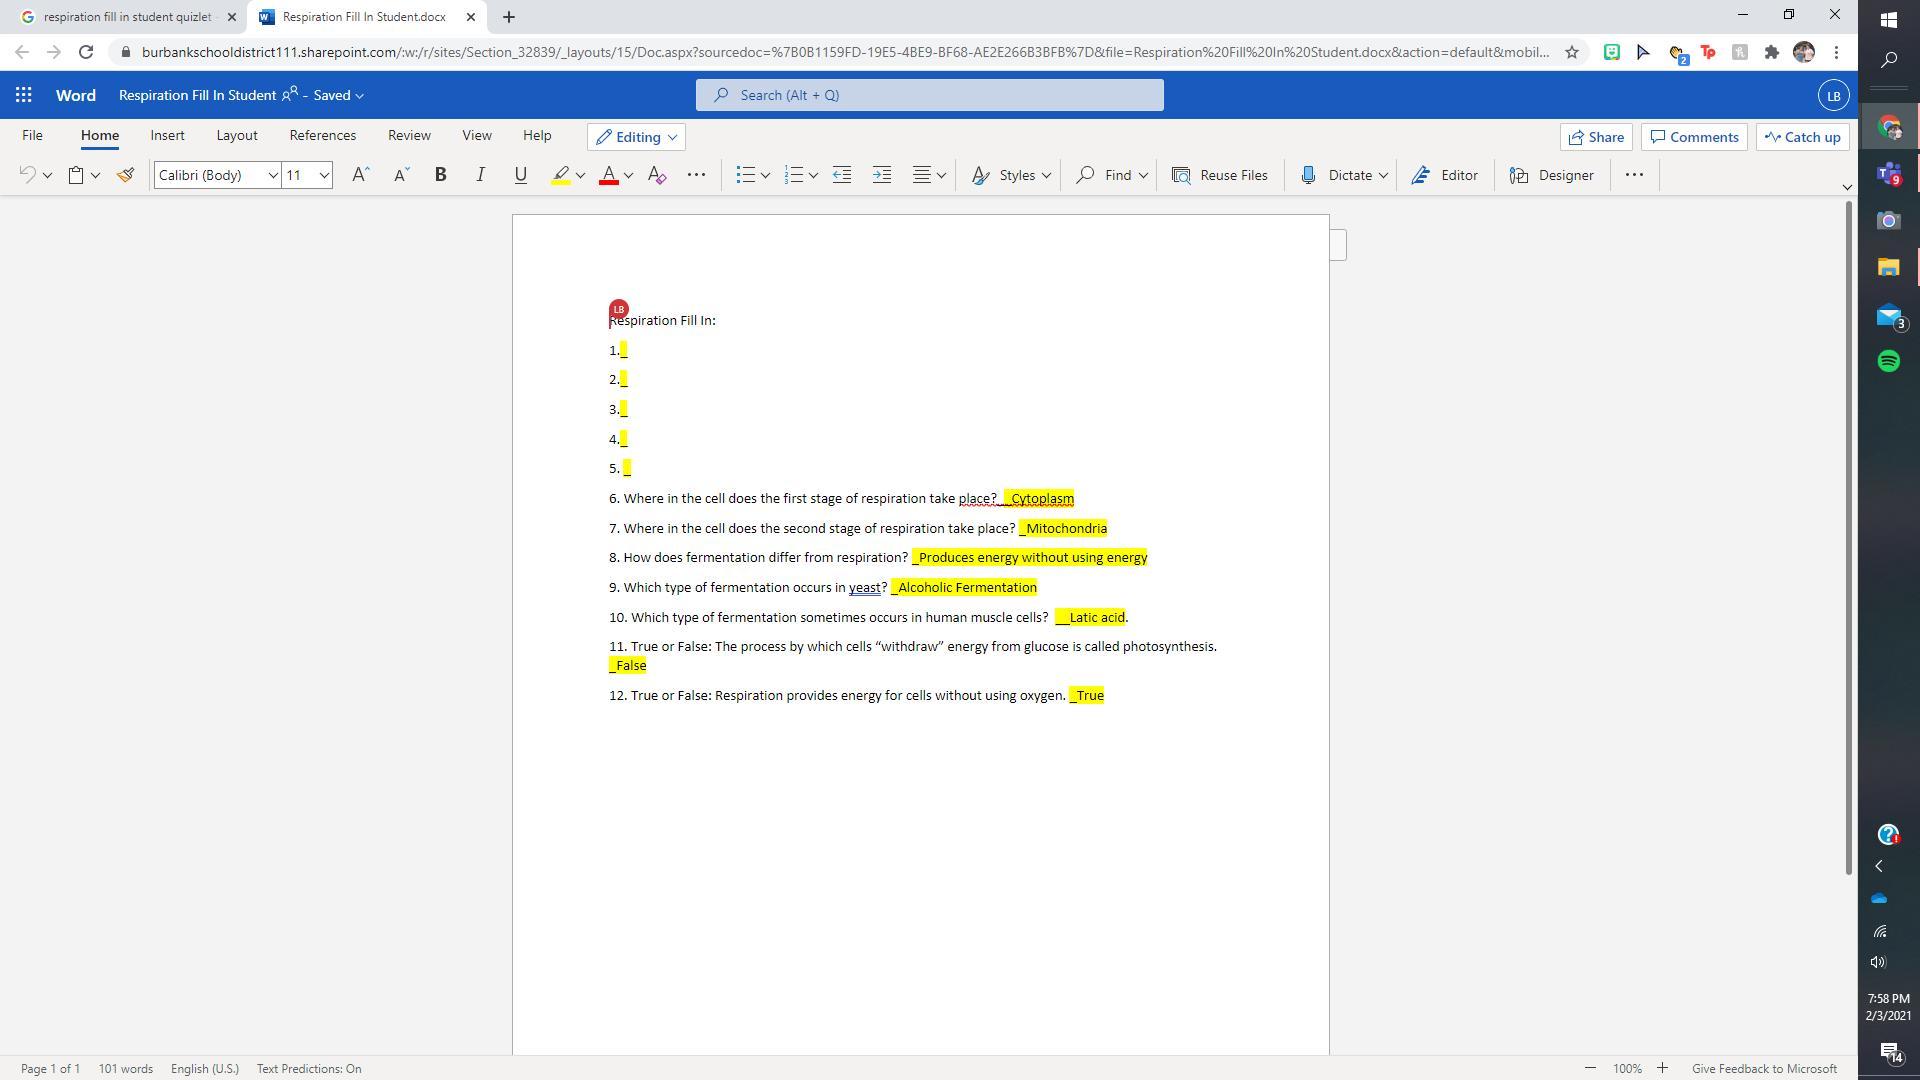
Task: Toggle Bold formatting
Action: click(x=440, y=175)
